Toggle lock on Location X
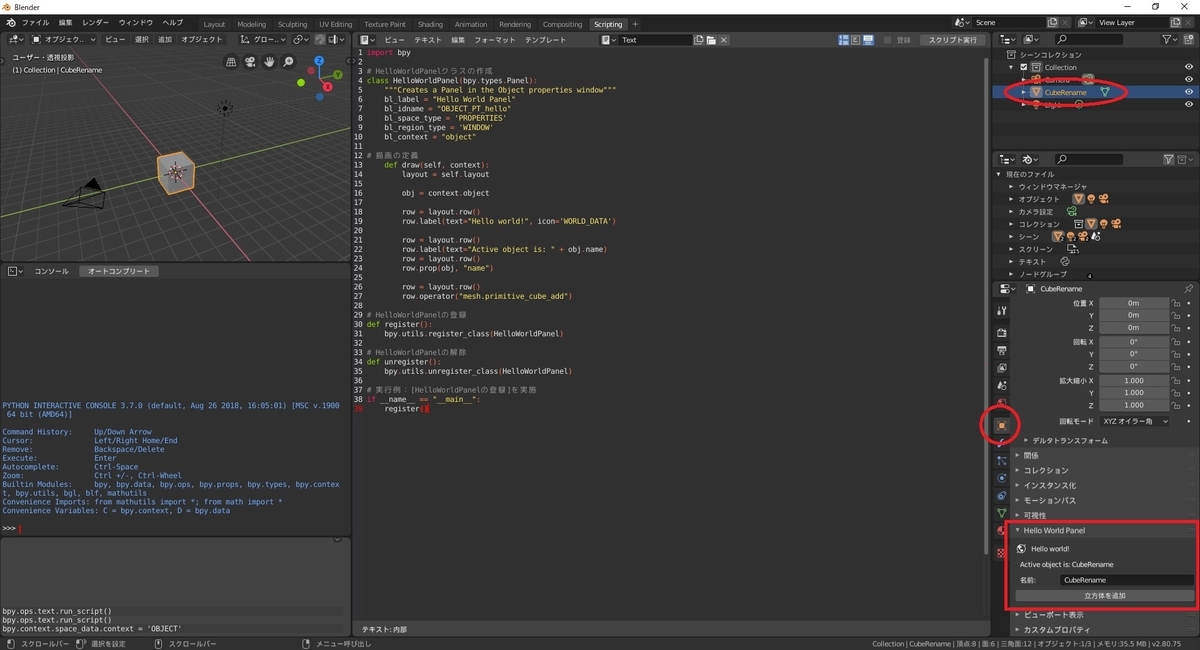This screenshot has height=650, width=1200. tap(1177, 303)
